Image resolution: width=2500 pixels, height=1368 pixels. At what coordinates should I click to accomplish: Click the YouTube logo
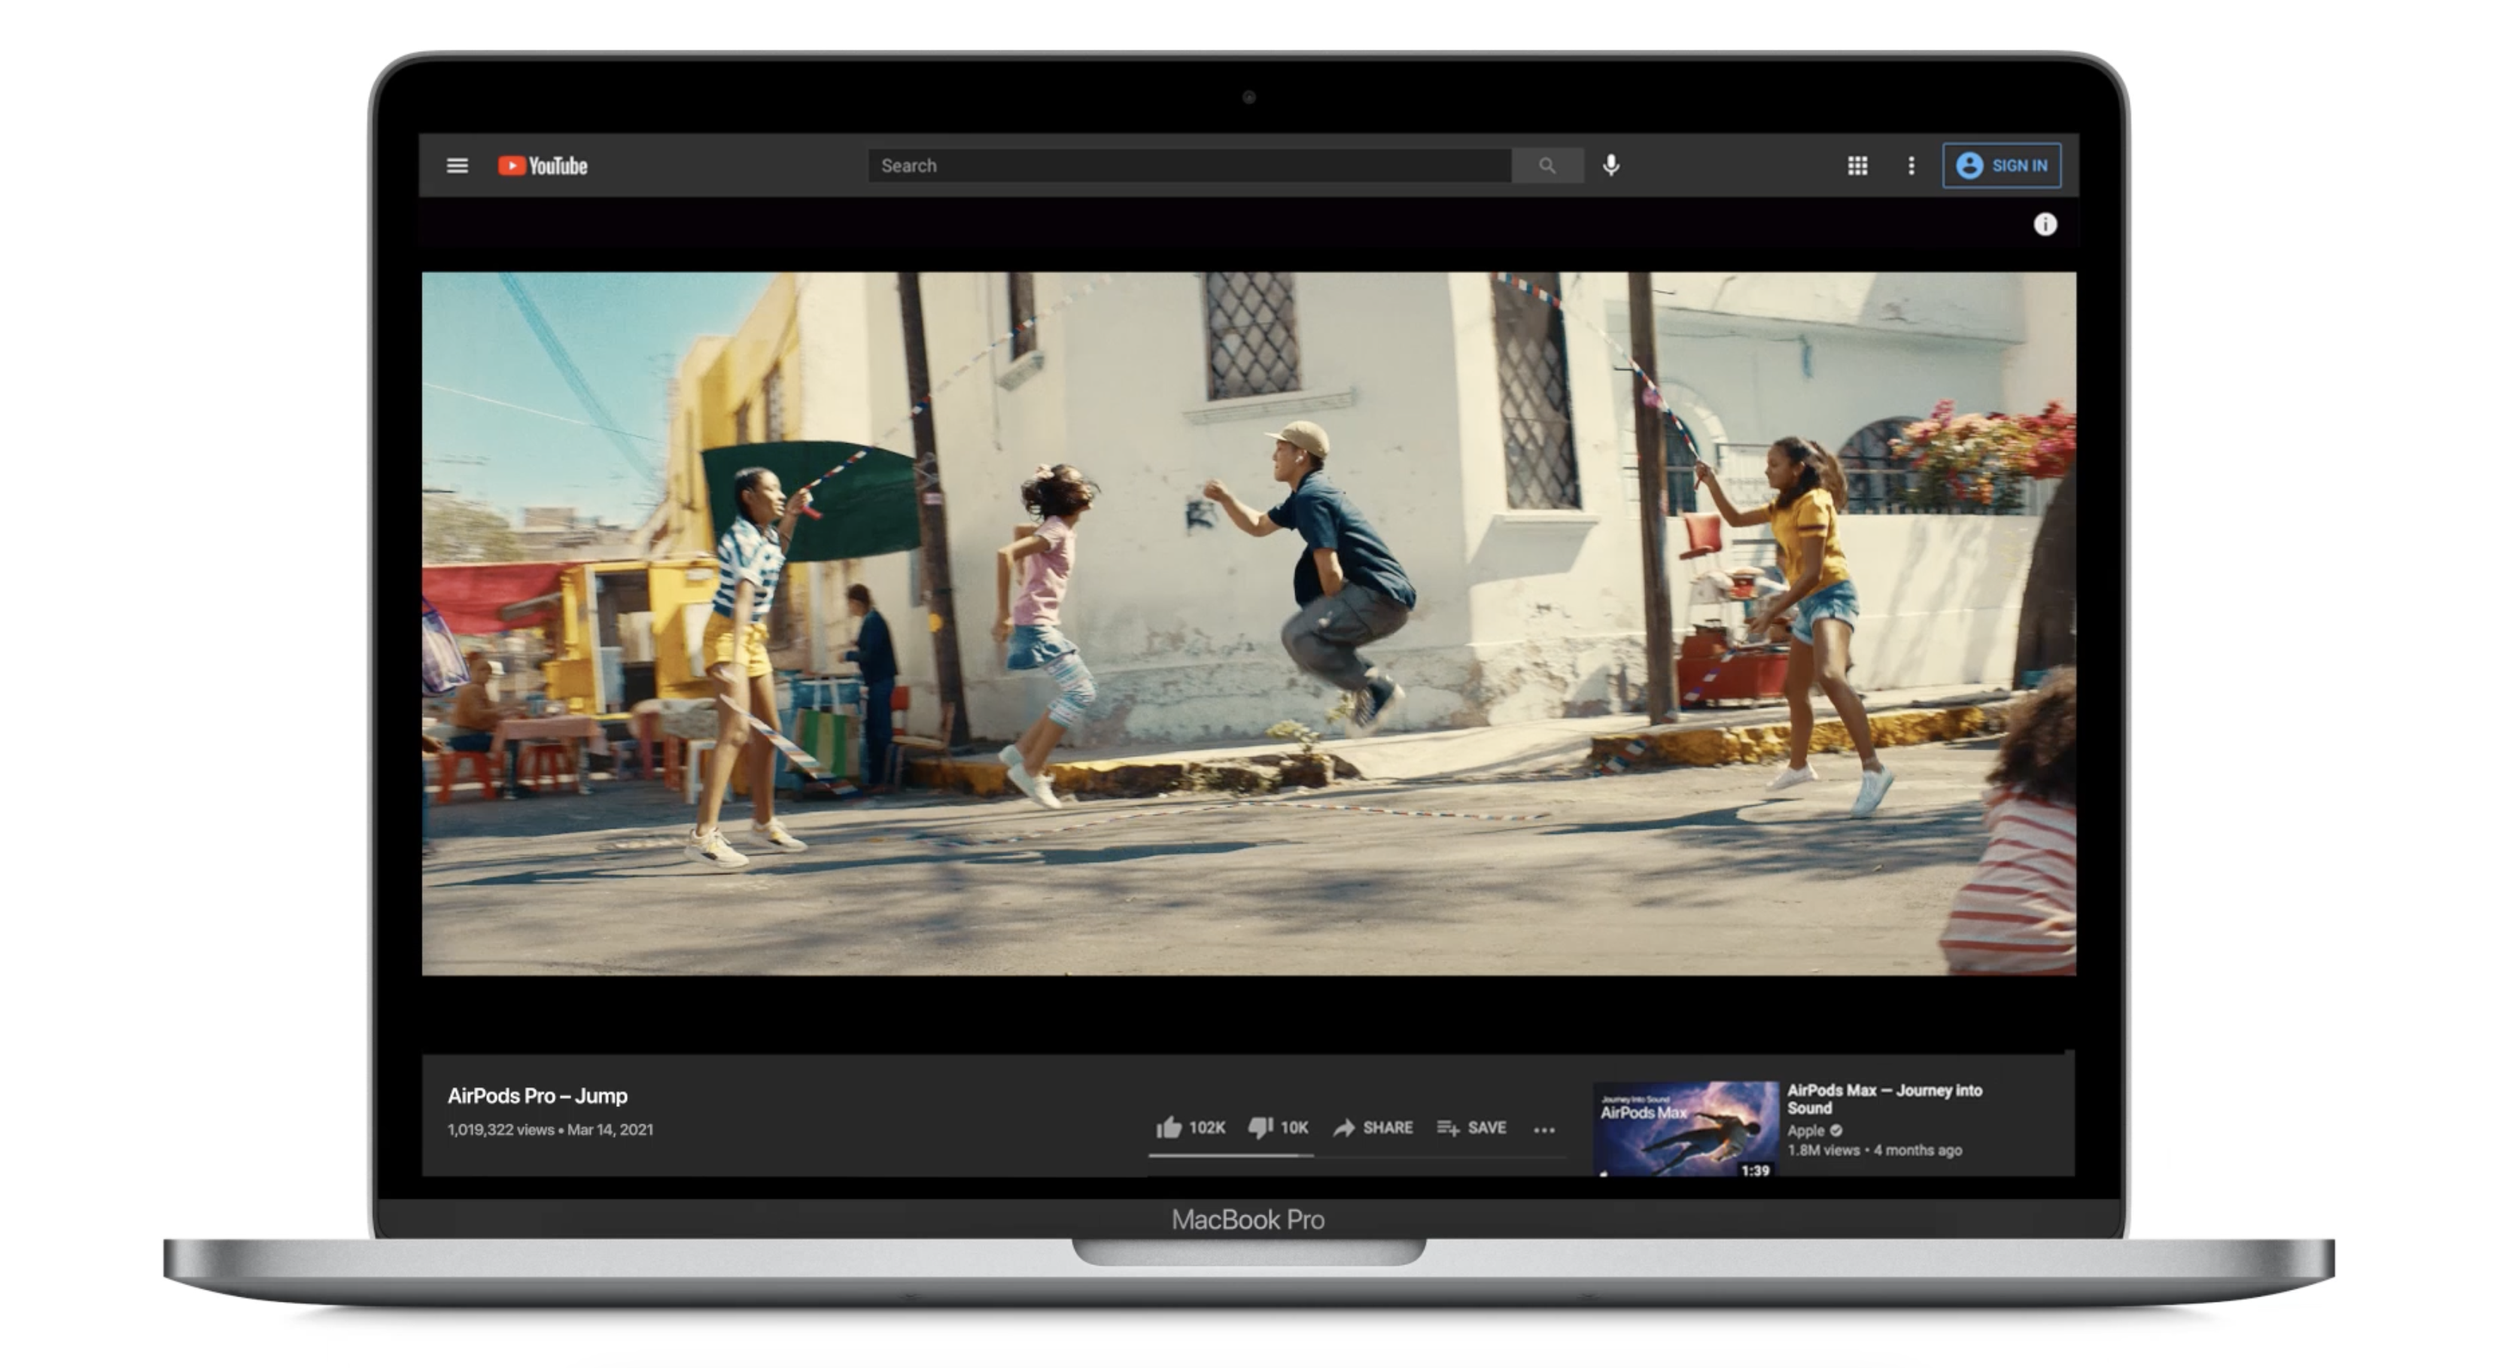coord(543,166)
